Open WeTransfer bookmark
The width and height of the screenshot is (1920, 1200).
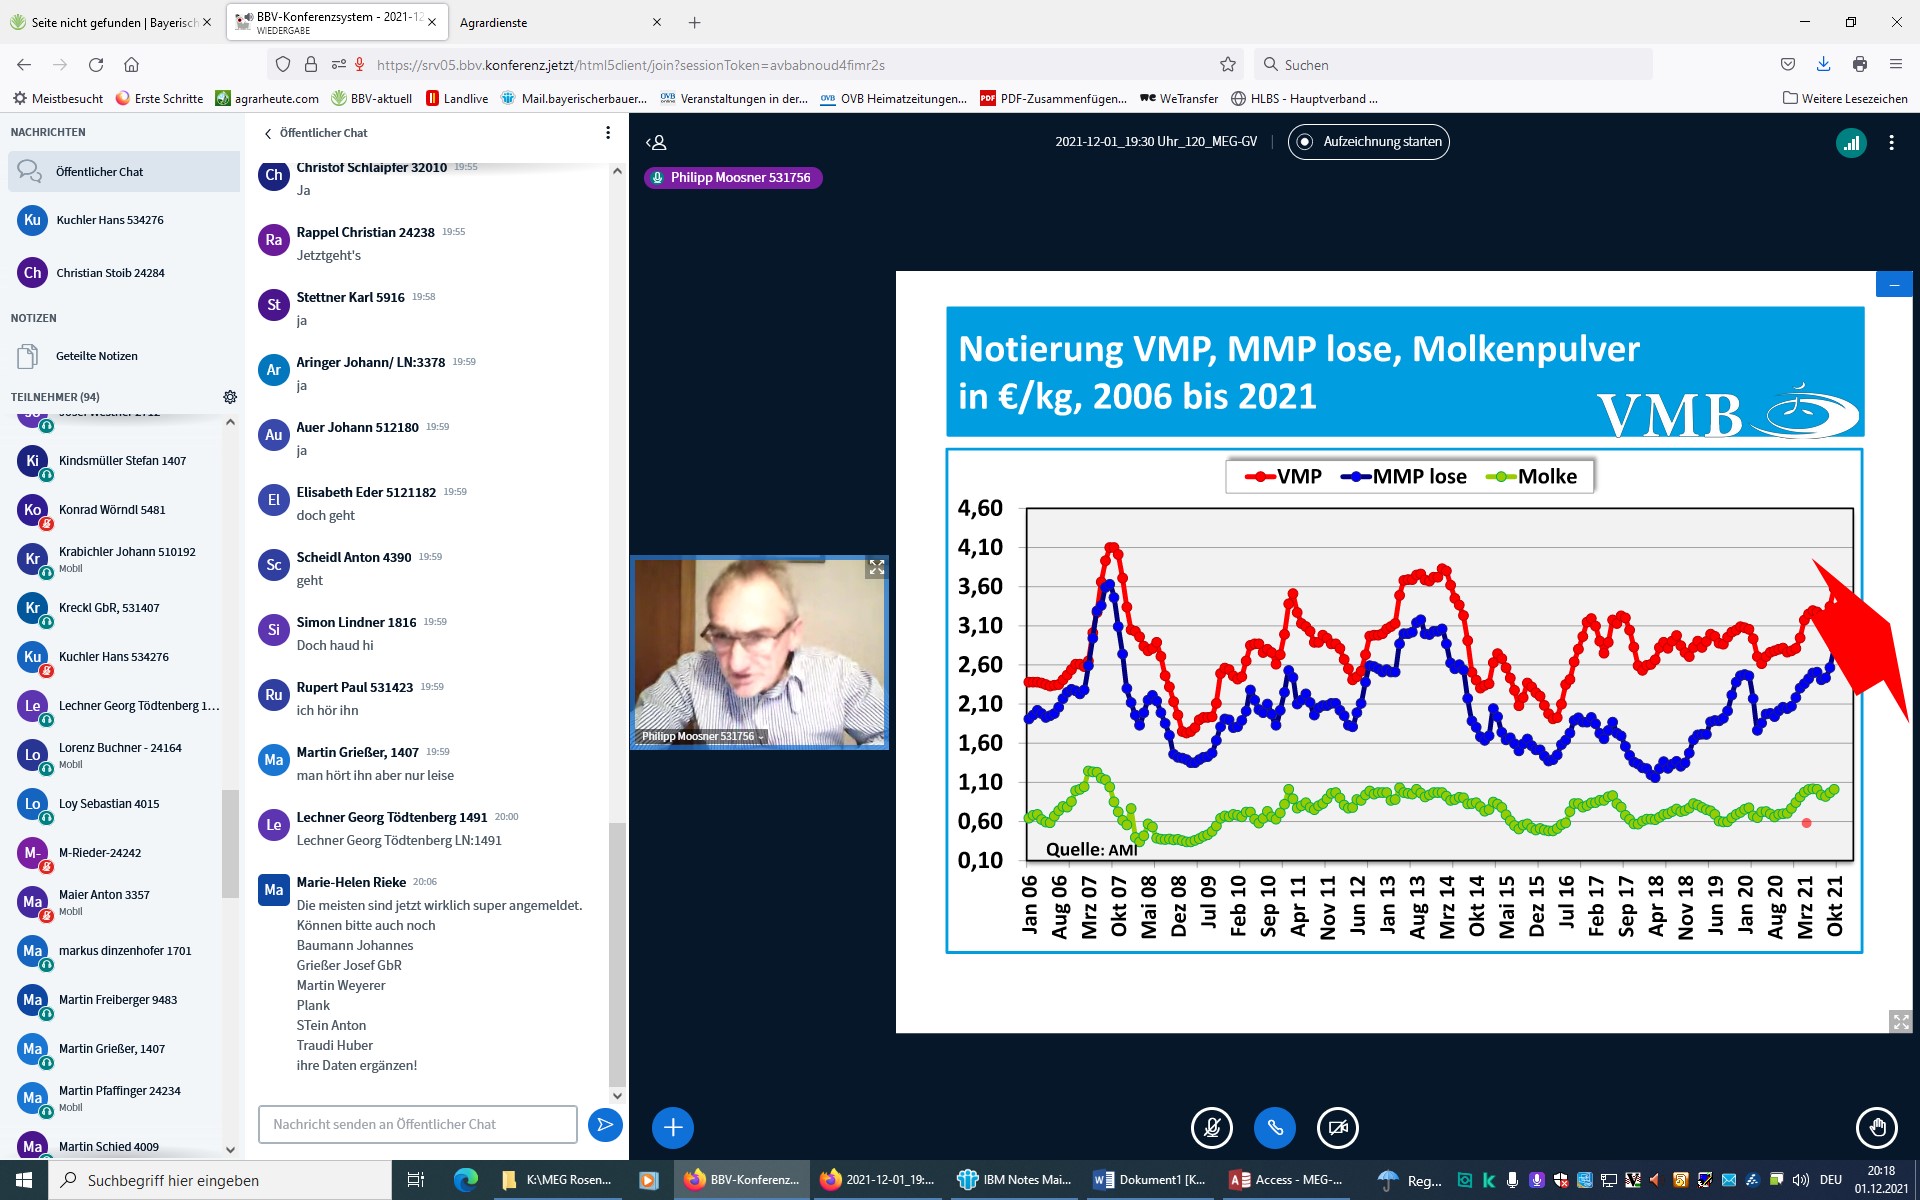(1179, 99)
